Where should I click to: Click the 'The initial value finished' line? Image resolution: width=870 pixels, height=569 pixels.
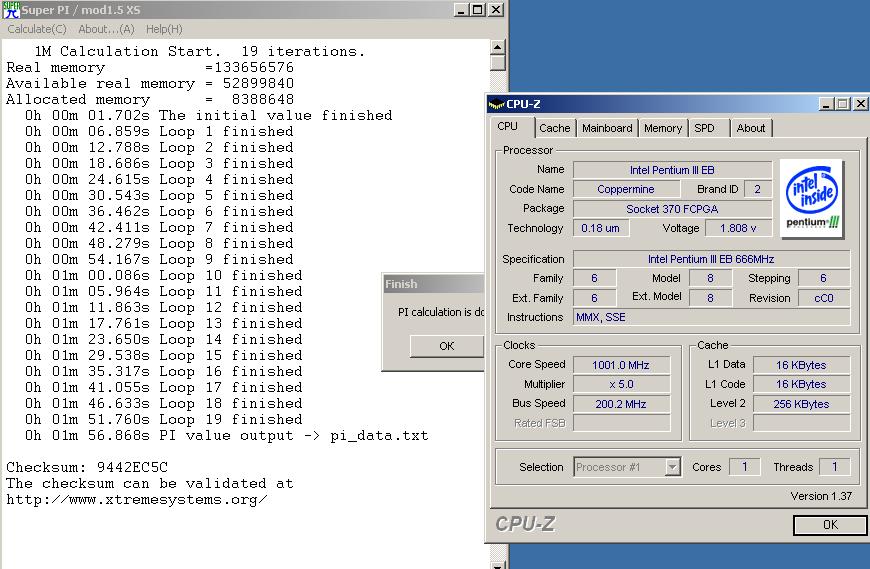point(209,115)
